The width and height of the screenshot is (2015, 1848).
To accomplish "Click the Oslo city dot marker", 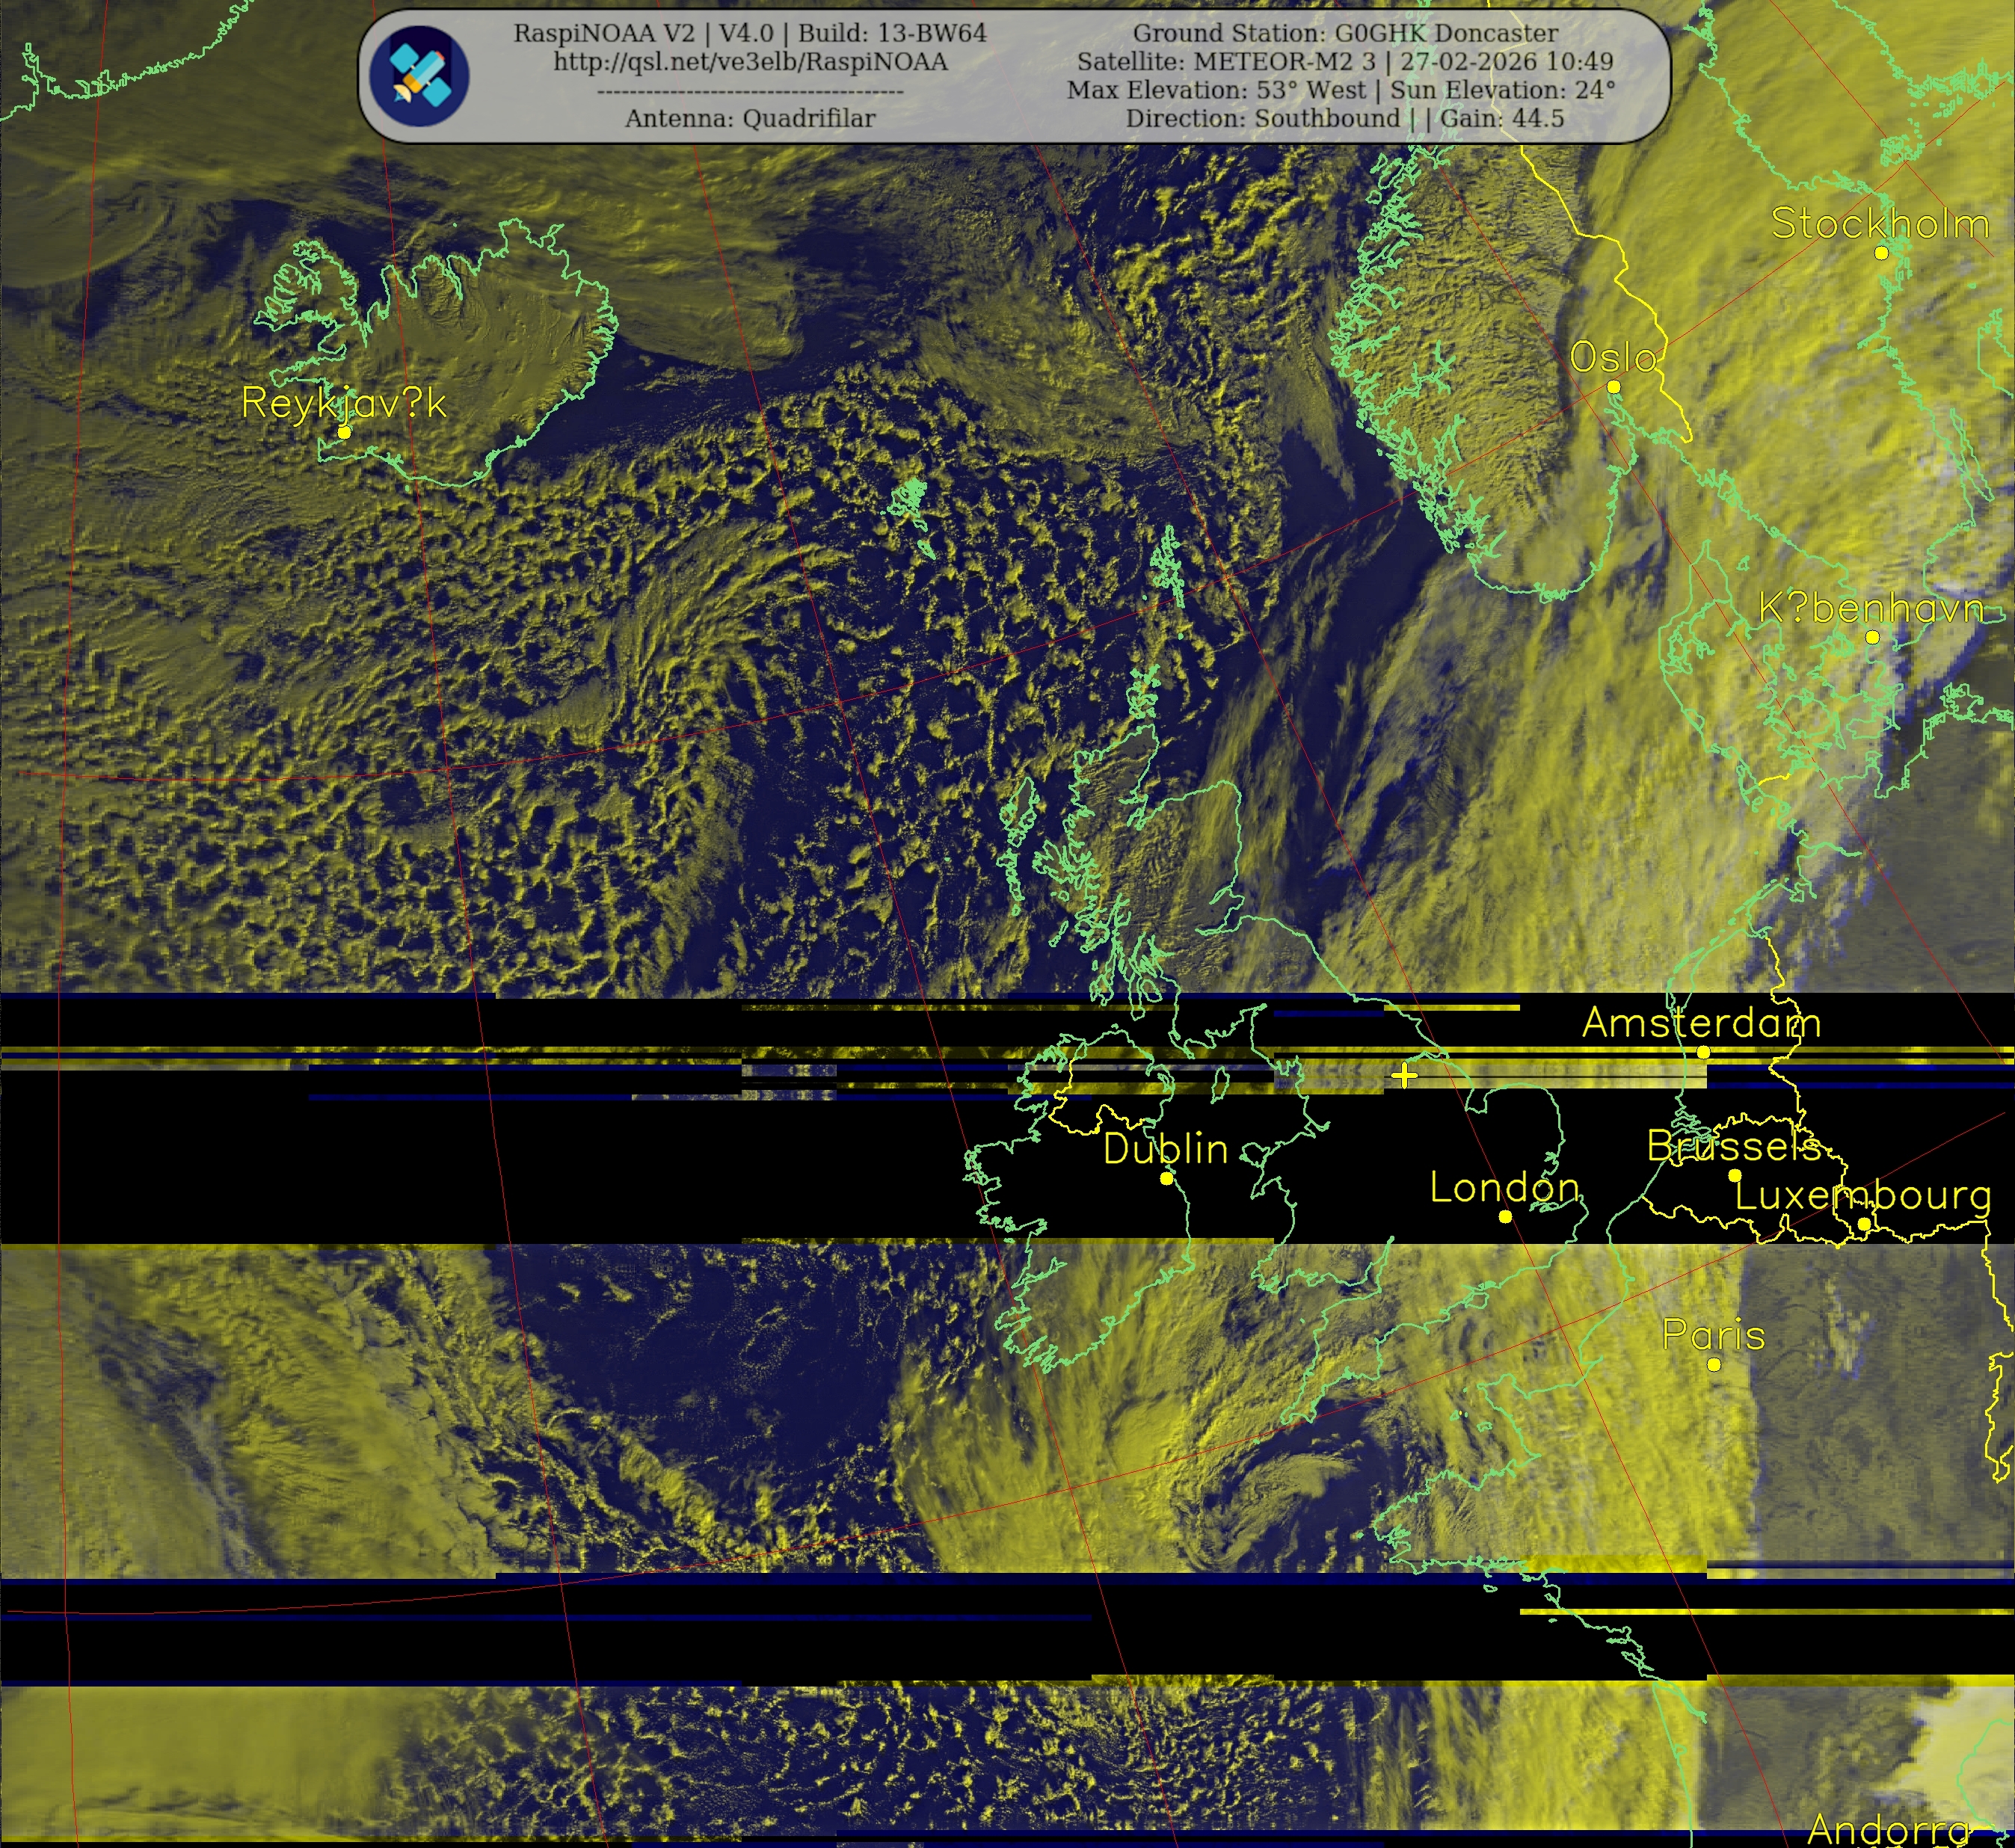I will [x=1613, y=387].
